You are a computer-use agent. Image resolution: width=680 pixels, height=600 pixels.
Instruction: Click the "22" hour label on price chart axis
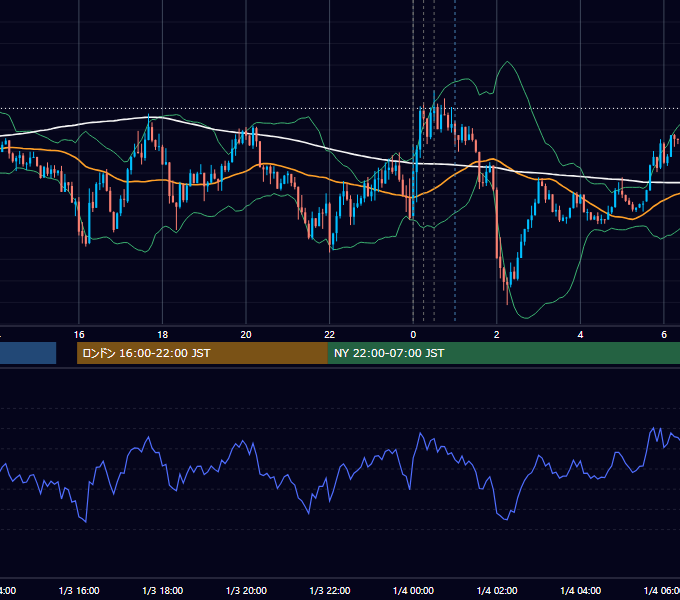click(x=330, y=335)
